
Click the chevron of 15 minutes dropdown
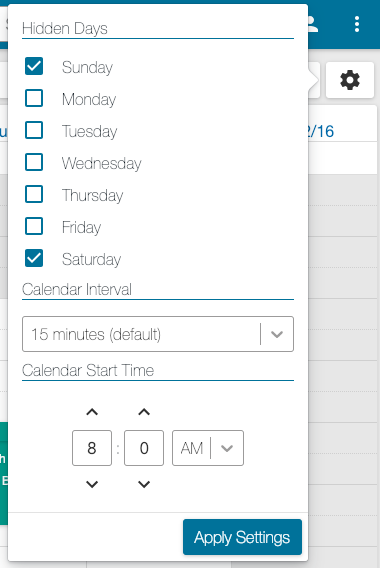click(277, 334)
